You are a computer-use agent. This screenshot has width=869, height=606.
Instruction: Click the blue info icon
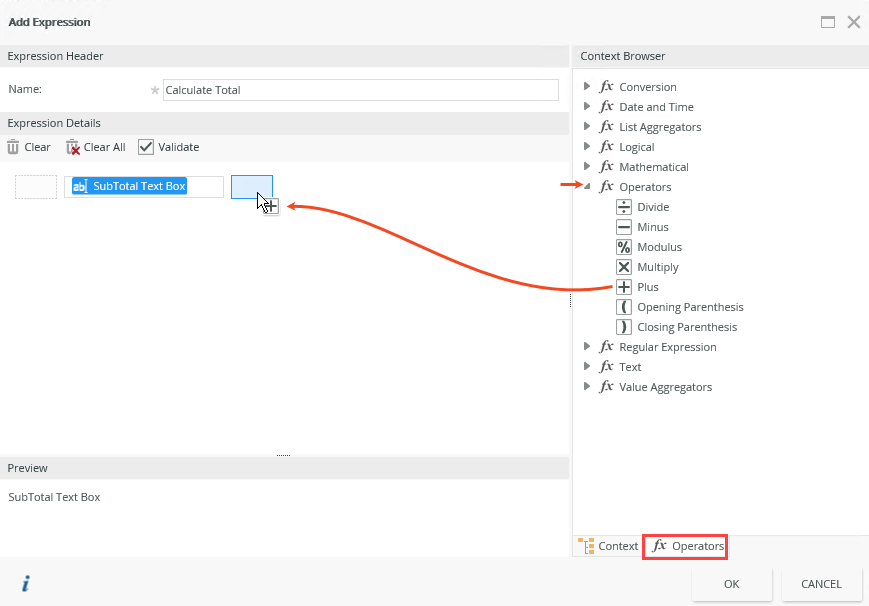(26, 584)
